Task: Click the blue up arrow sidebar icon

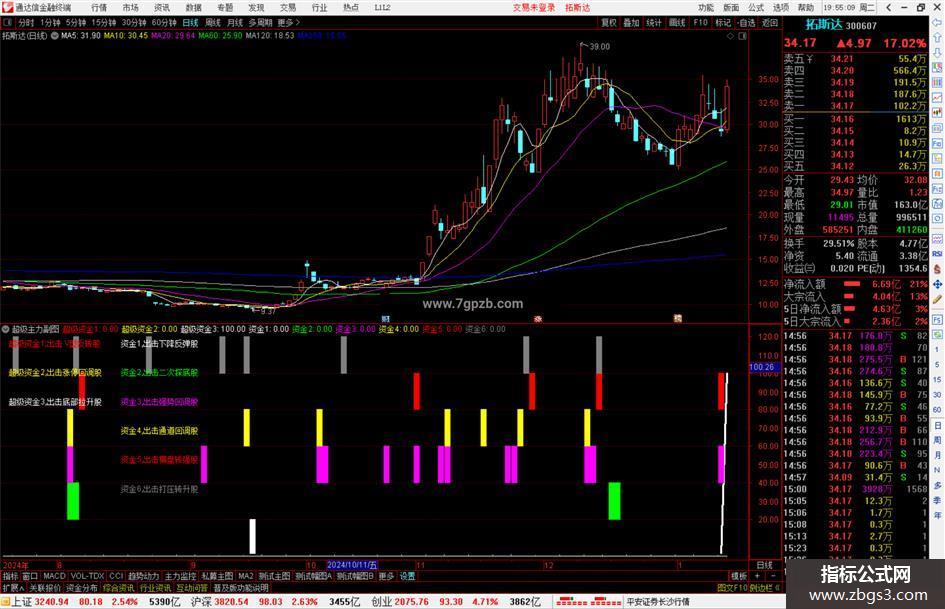Action: pyautogui.click(x=937, y=37)
